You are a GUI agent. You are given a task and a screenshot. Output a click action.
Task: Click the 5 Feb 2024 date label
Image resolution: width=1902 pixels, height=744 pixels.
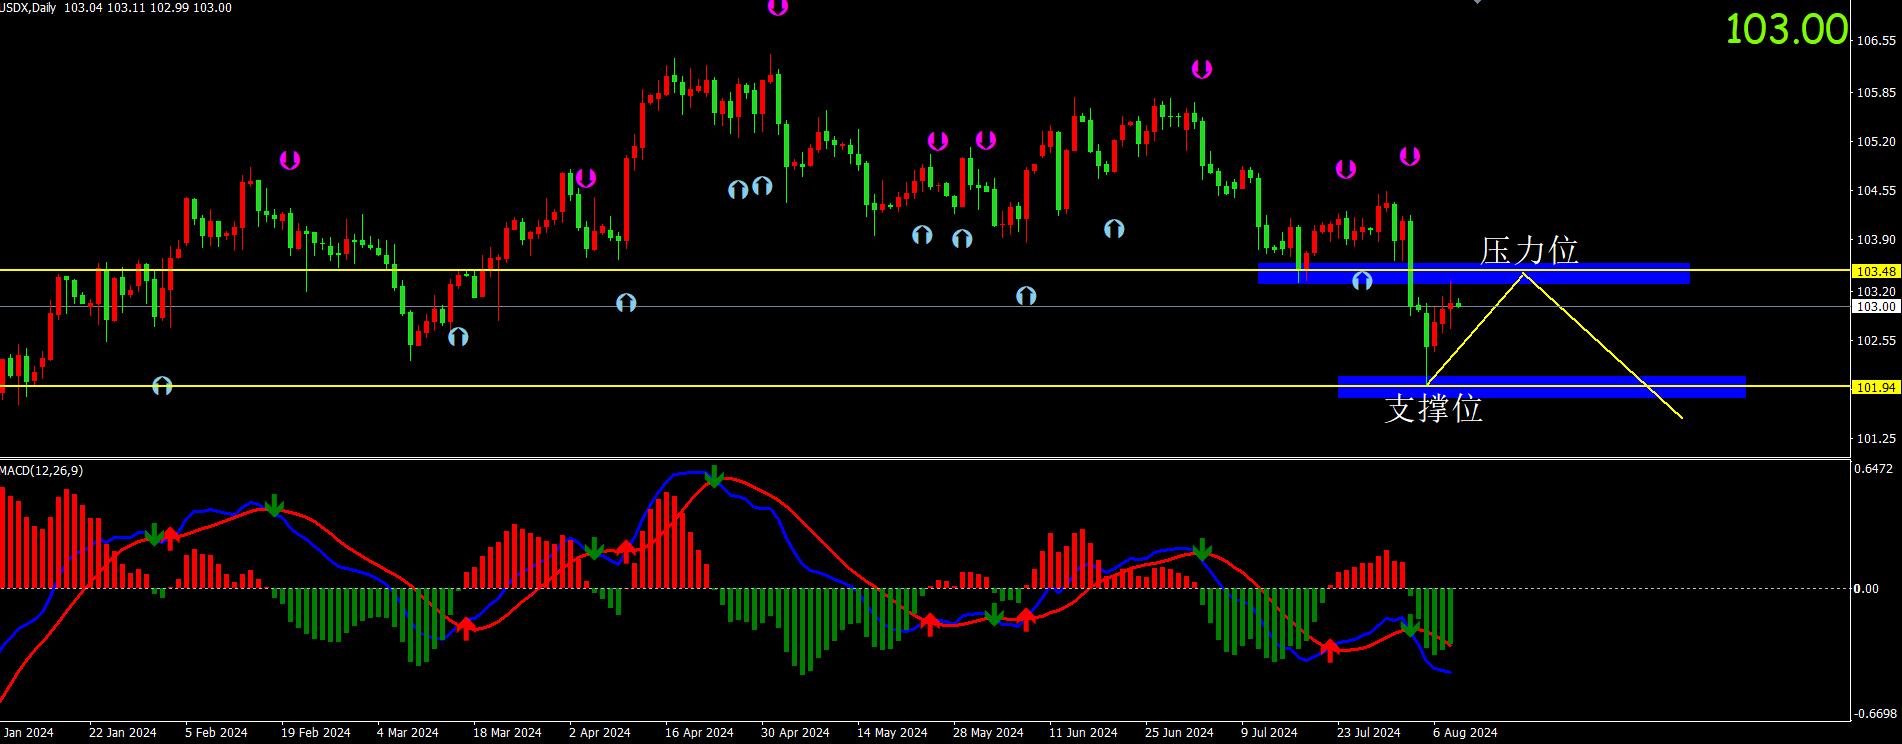coord(216,733)
